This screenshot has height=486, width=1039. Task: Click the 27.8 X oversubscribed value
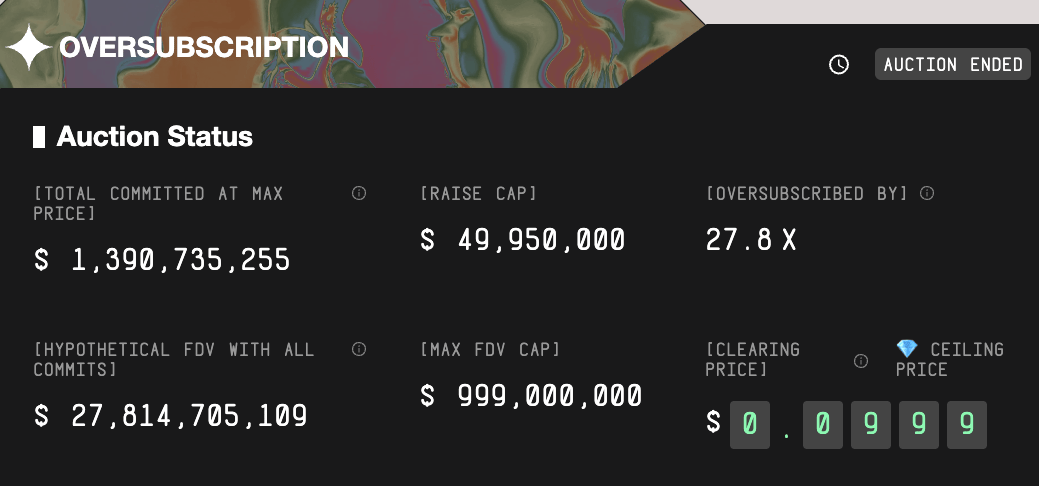click(x=751, y=239)
